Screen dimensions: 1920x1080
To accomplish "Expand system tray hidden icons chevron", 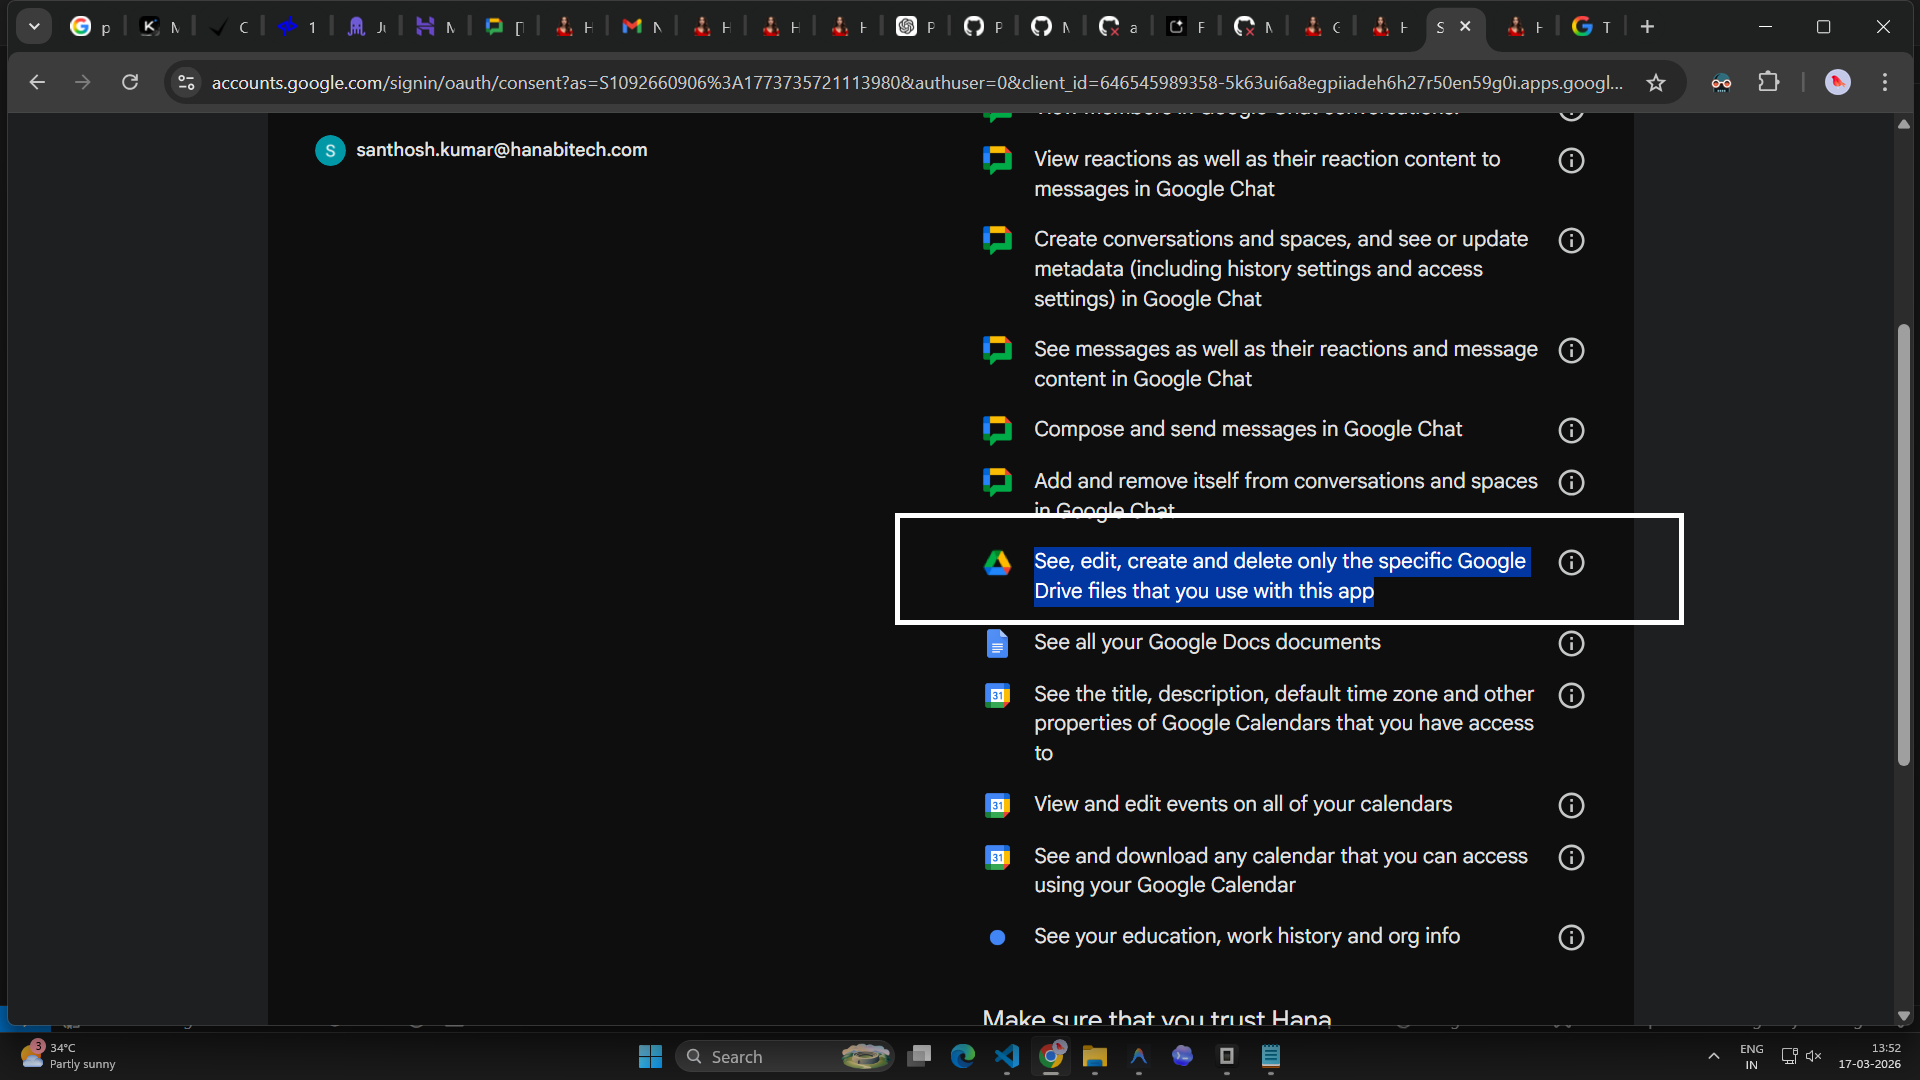I will (1713, 1056).
